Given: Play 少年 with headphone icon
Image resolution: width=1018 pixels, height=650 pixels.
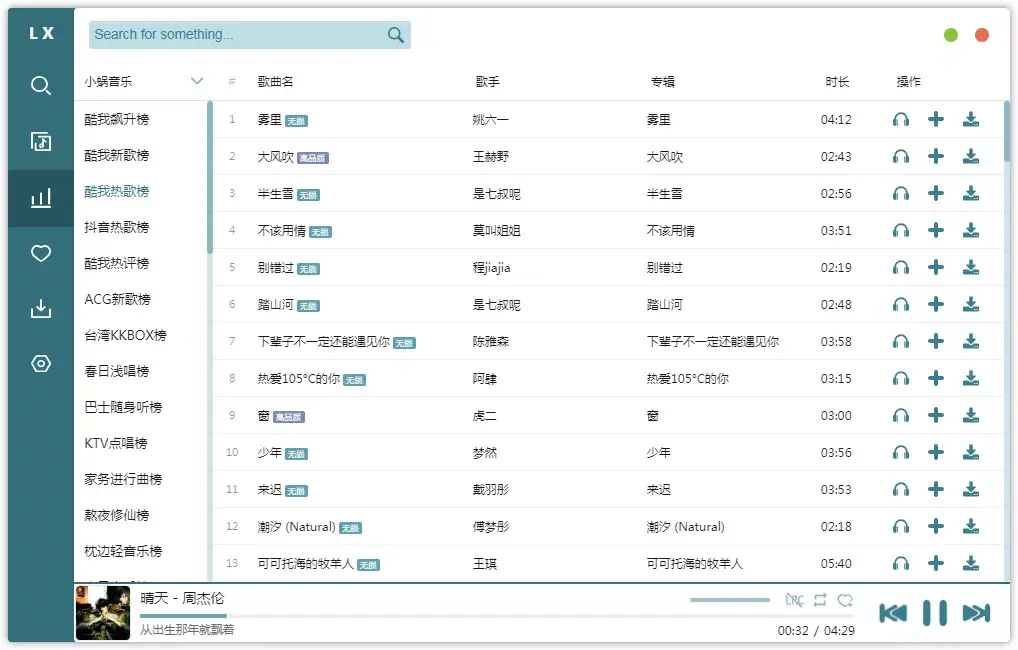Looking at the screenshot, I should click(x=900, y=453).
